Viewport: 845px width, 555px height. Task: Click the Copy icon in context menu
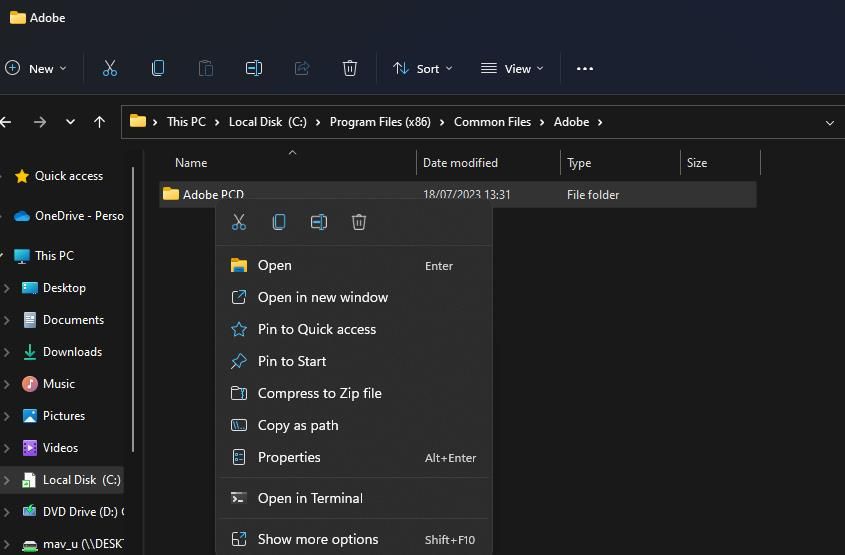[279, 222]
